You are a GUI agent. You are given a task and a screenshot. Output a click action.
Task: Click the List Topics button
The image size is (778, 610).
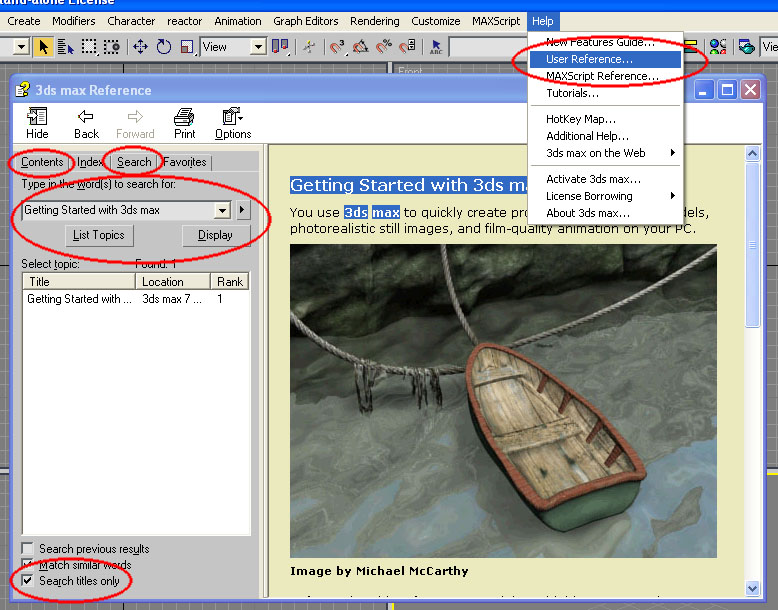tap(99, 235)
